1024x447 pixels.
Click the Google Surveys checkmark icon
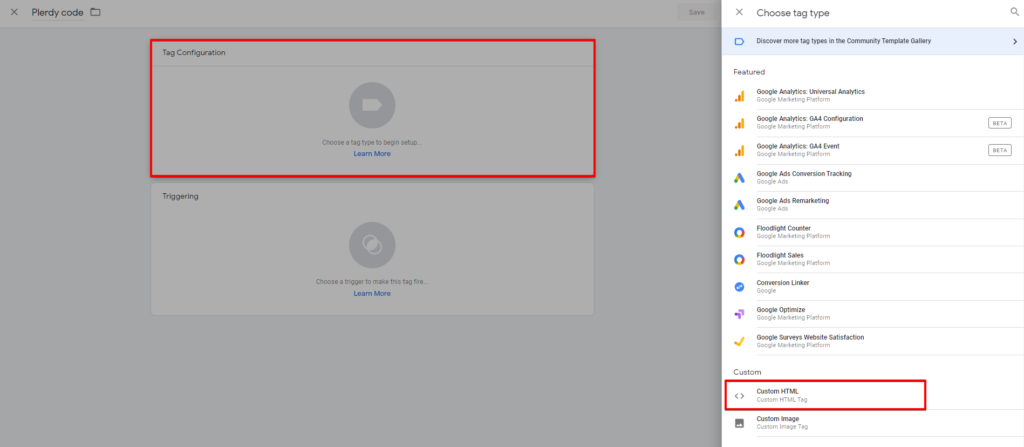coord(739,341)
